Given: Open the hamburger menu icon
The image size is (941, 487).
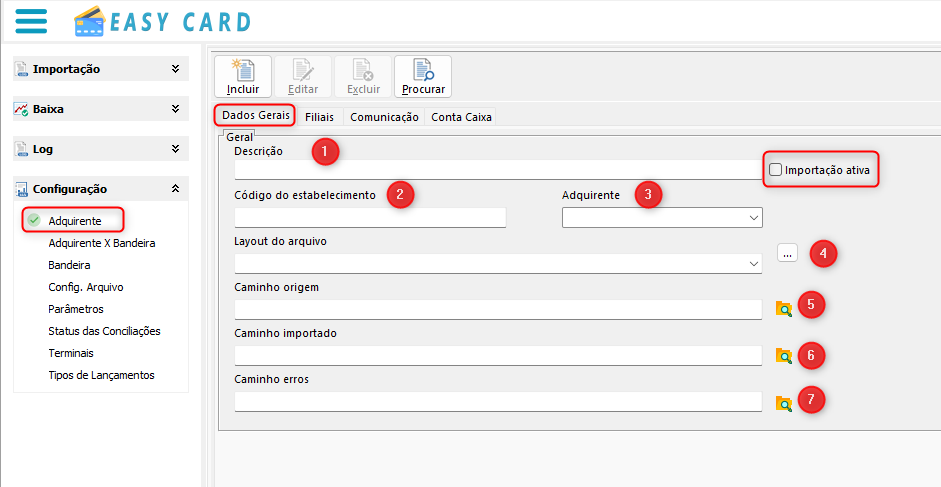Looking at the screenshot, I should 31,22.
